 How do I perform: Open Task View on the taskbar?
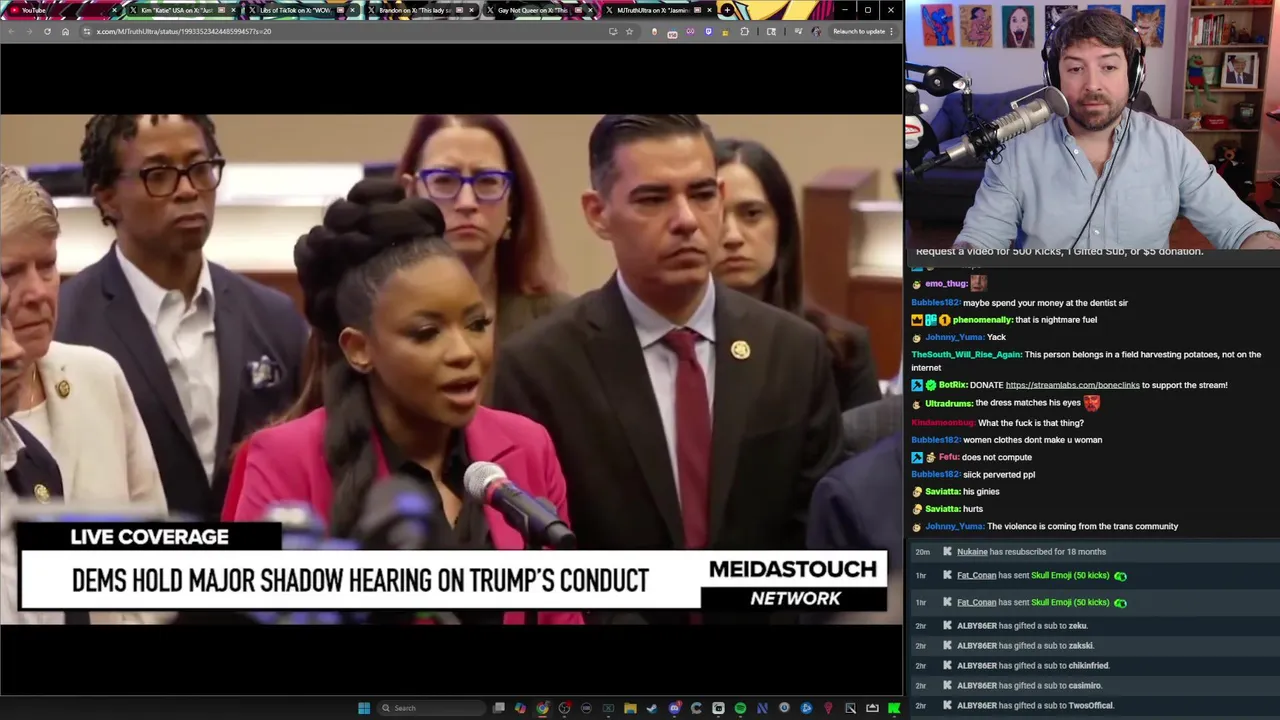click(499, 708)
